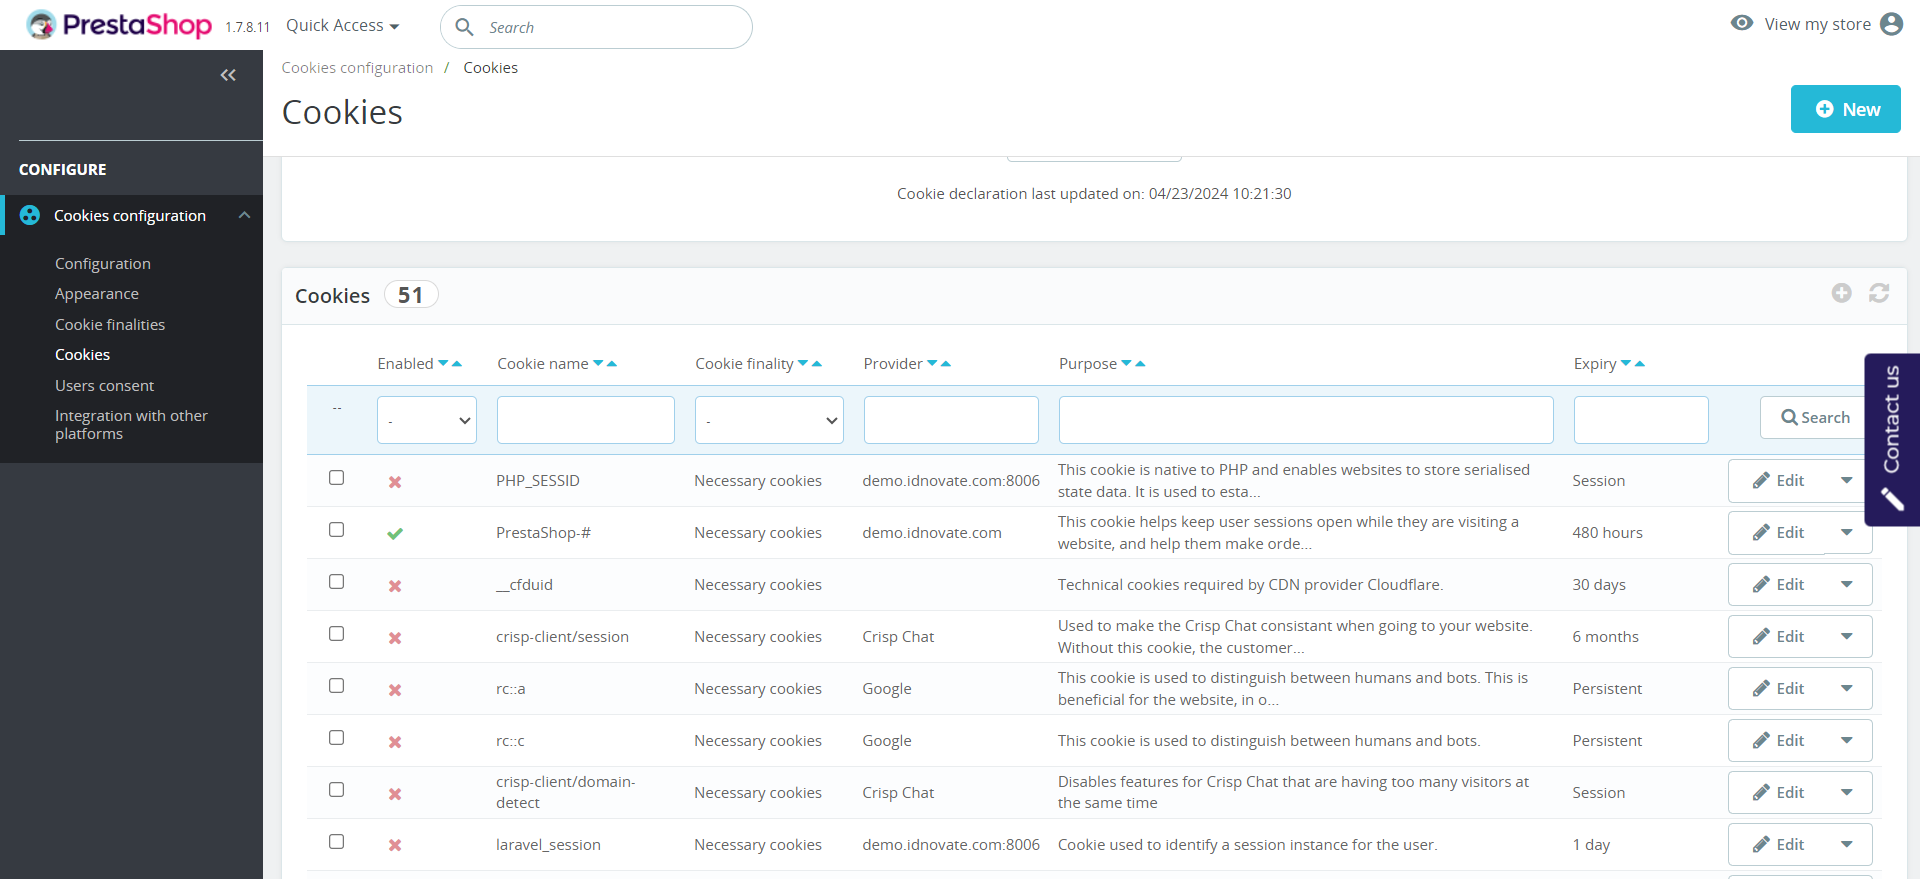Screen dimensions: 1920x879
Task: Collapse the Cookies configuration menu chevron
Action: tap(244, 215)
